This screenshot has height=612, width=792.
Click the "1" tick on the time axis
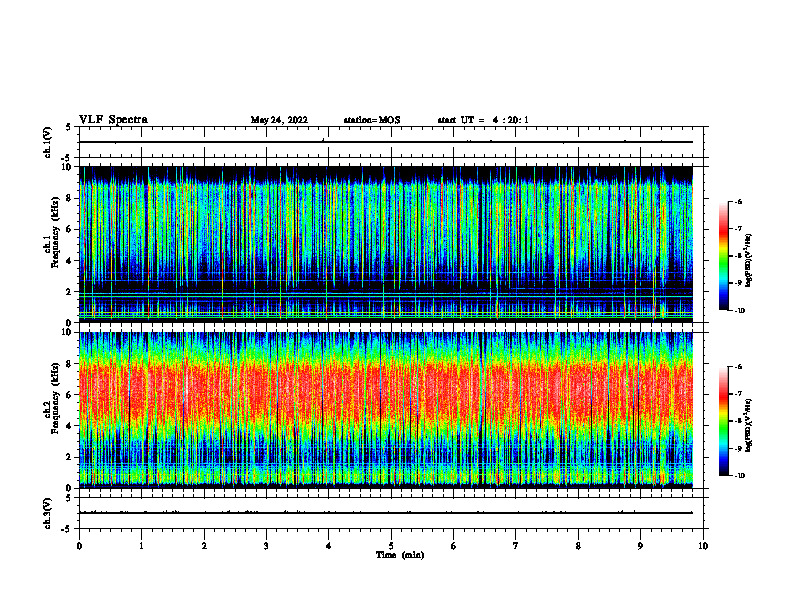coord(141,546)
